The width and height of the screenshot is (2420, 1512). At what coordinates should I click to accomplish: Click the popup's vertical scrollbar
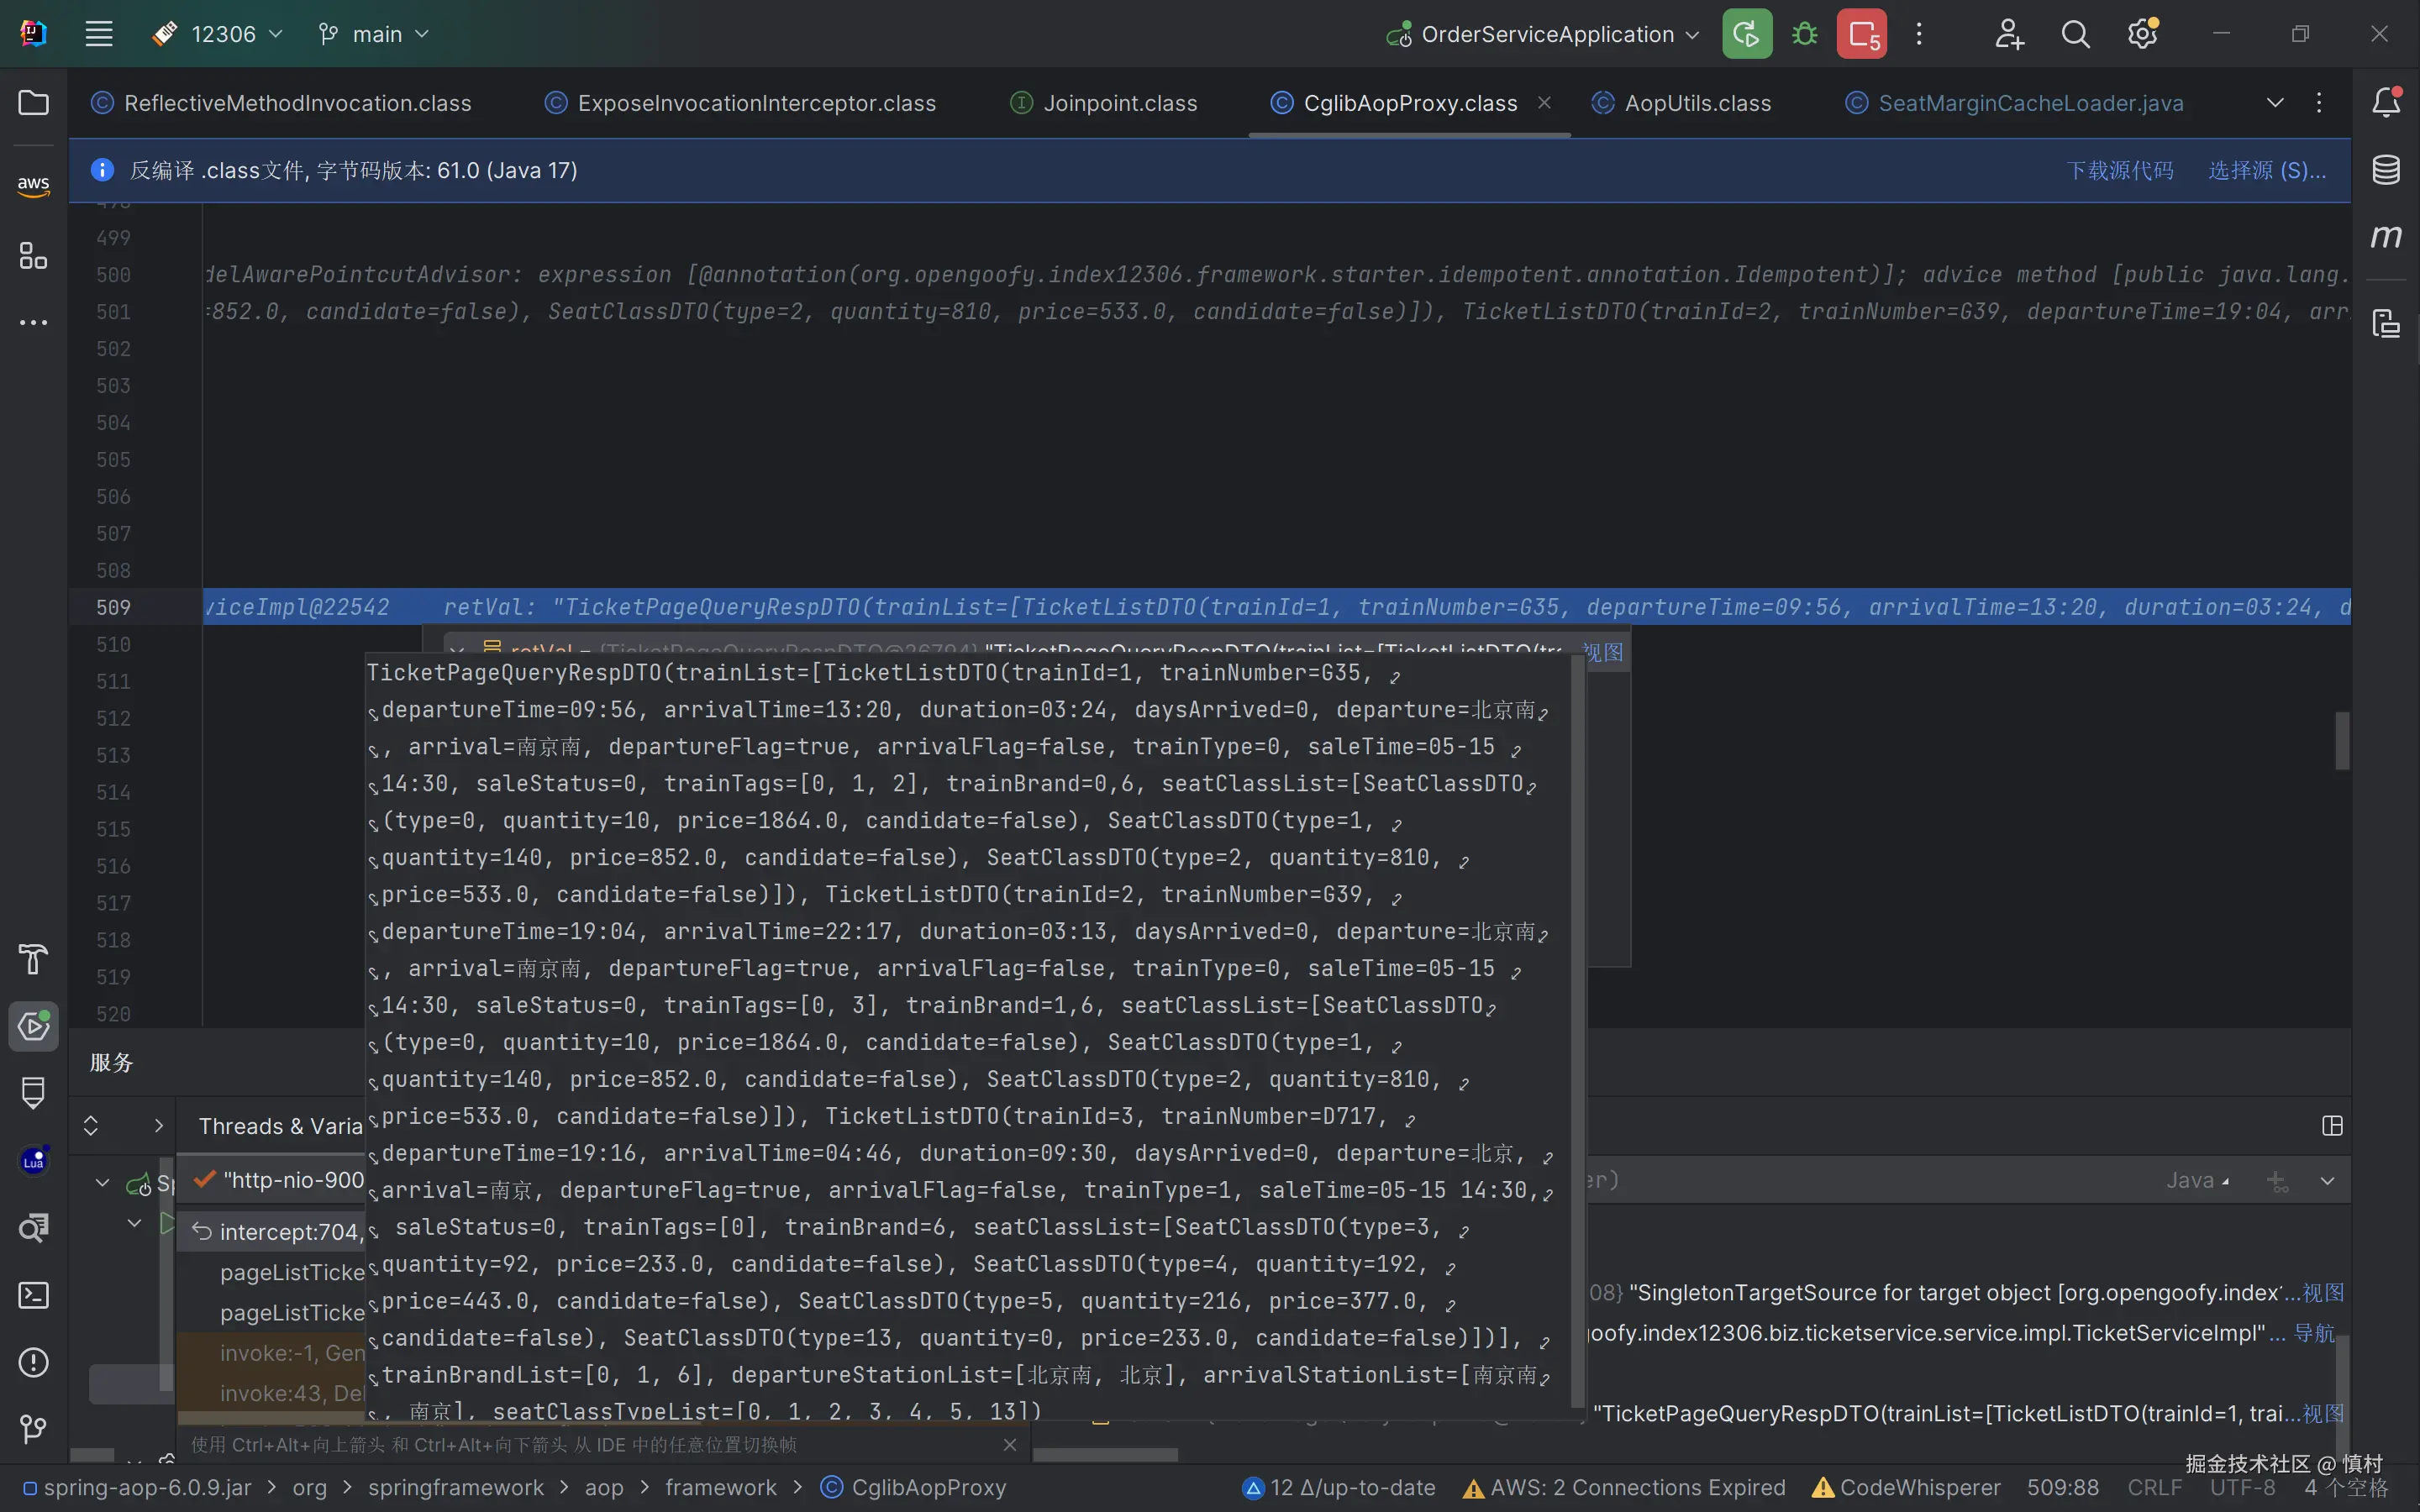coord(1577,1030)
